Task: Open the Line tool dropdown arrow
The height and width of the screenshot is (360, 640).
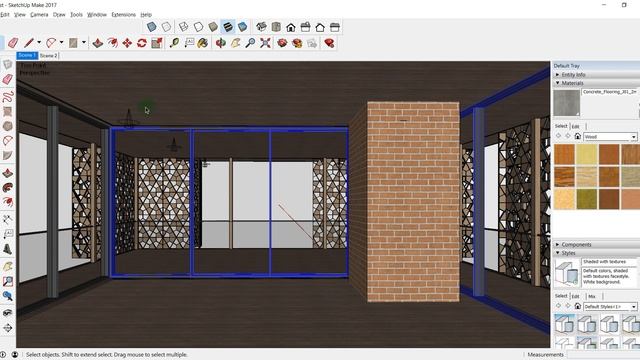Action: [x=39, y=42]
